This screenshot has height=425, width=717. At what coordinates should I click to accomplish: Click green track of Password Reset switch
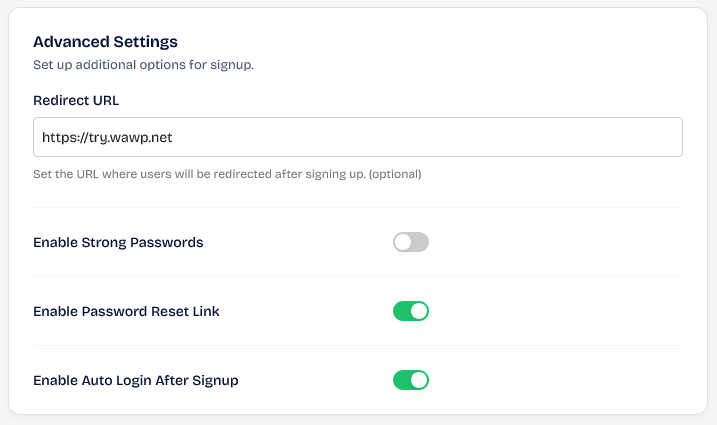(x=401, y=311)
